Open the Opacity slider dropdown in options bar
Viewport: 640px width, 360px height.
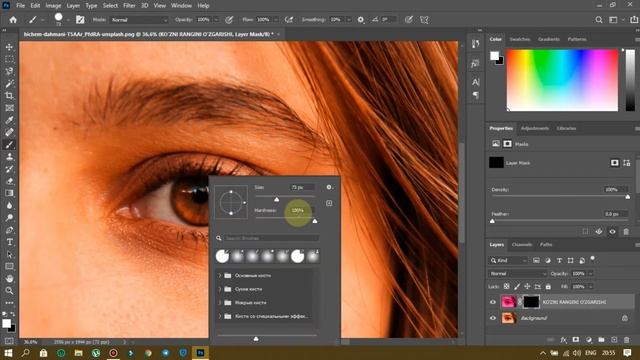216,20
